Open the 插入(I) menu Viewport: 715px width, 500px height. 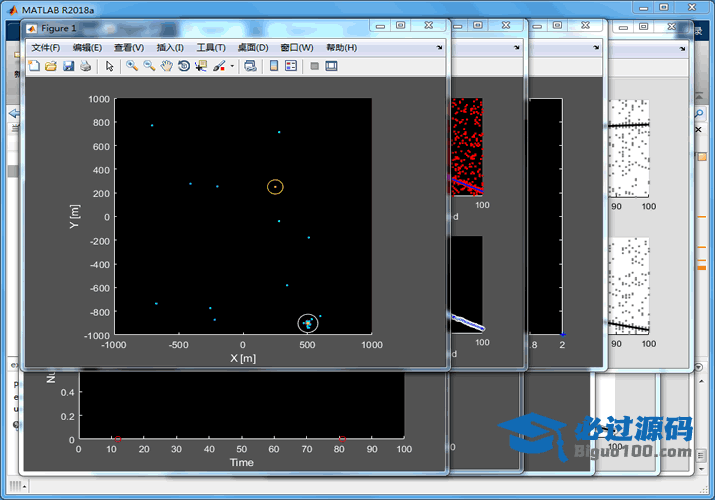tap(170, 47)
